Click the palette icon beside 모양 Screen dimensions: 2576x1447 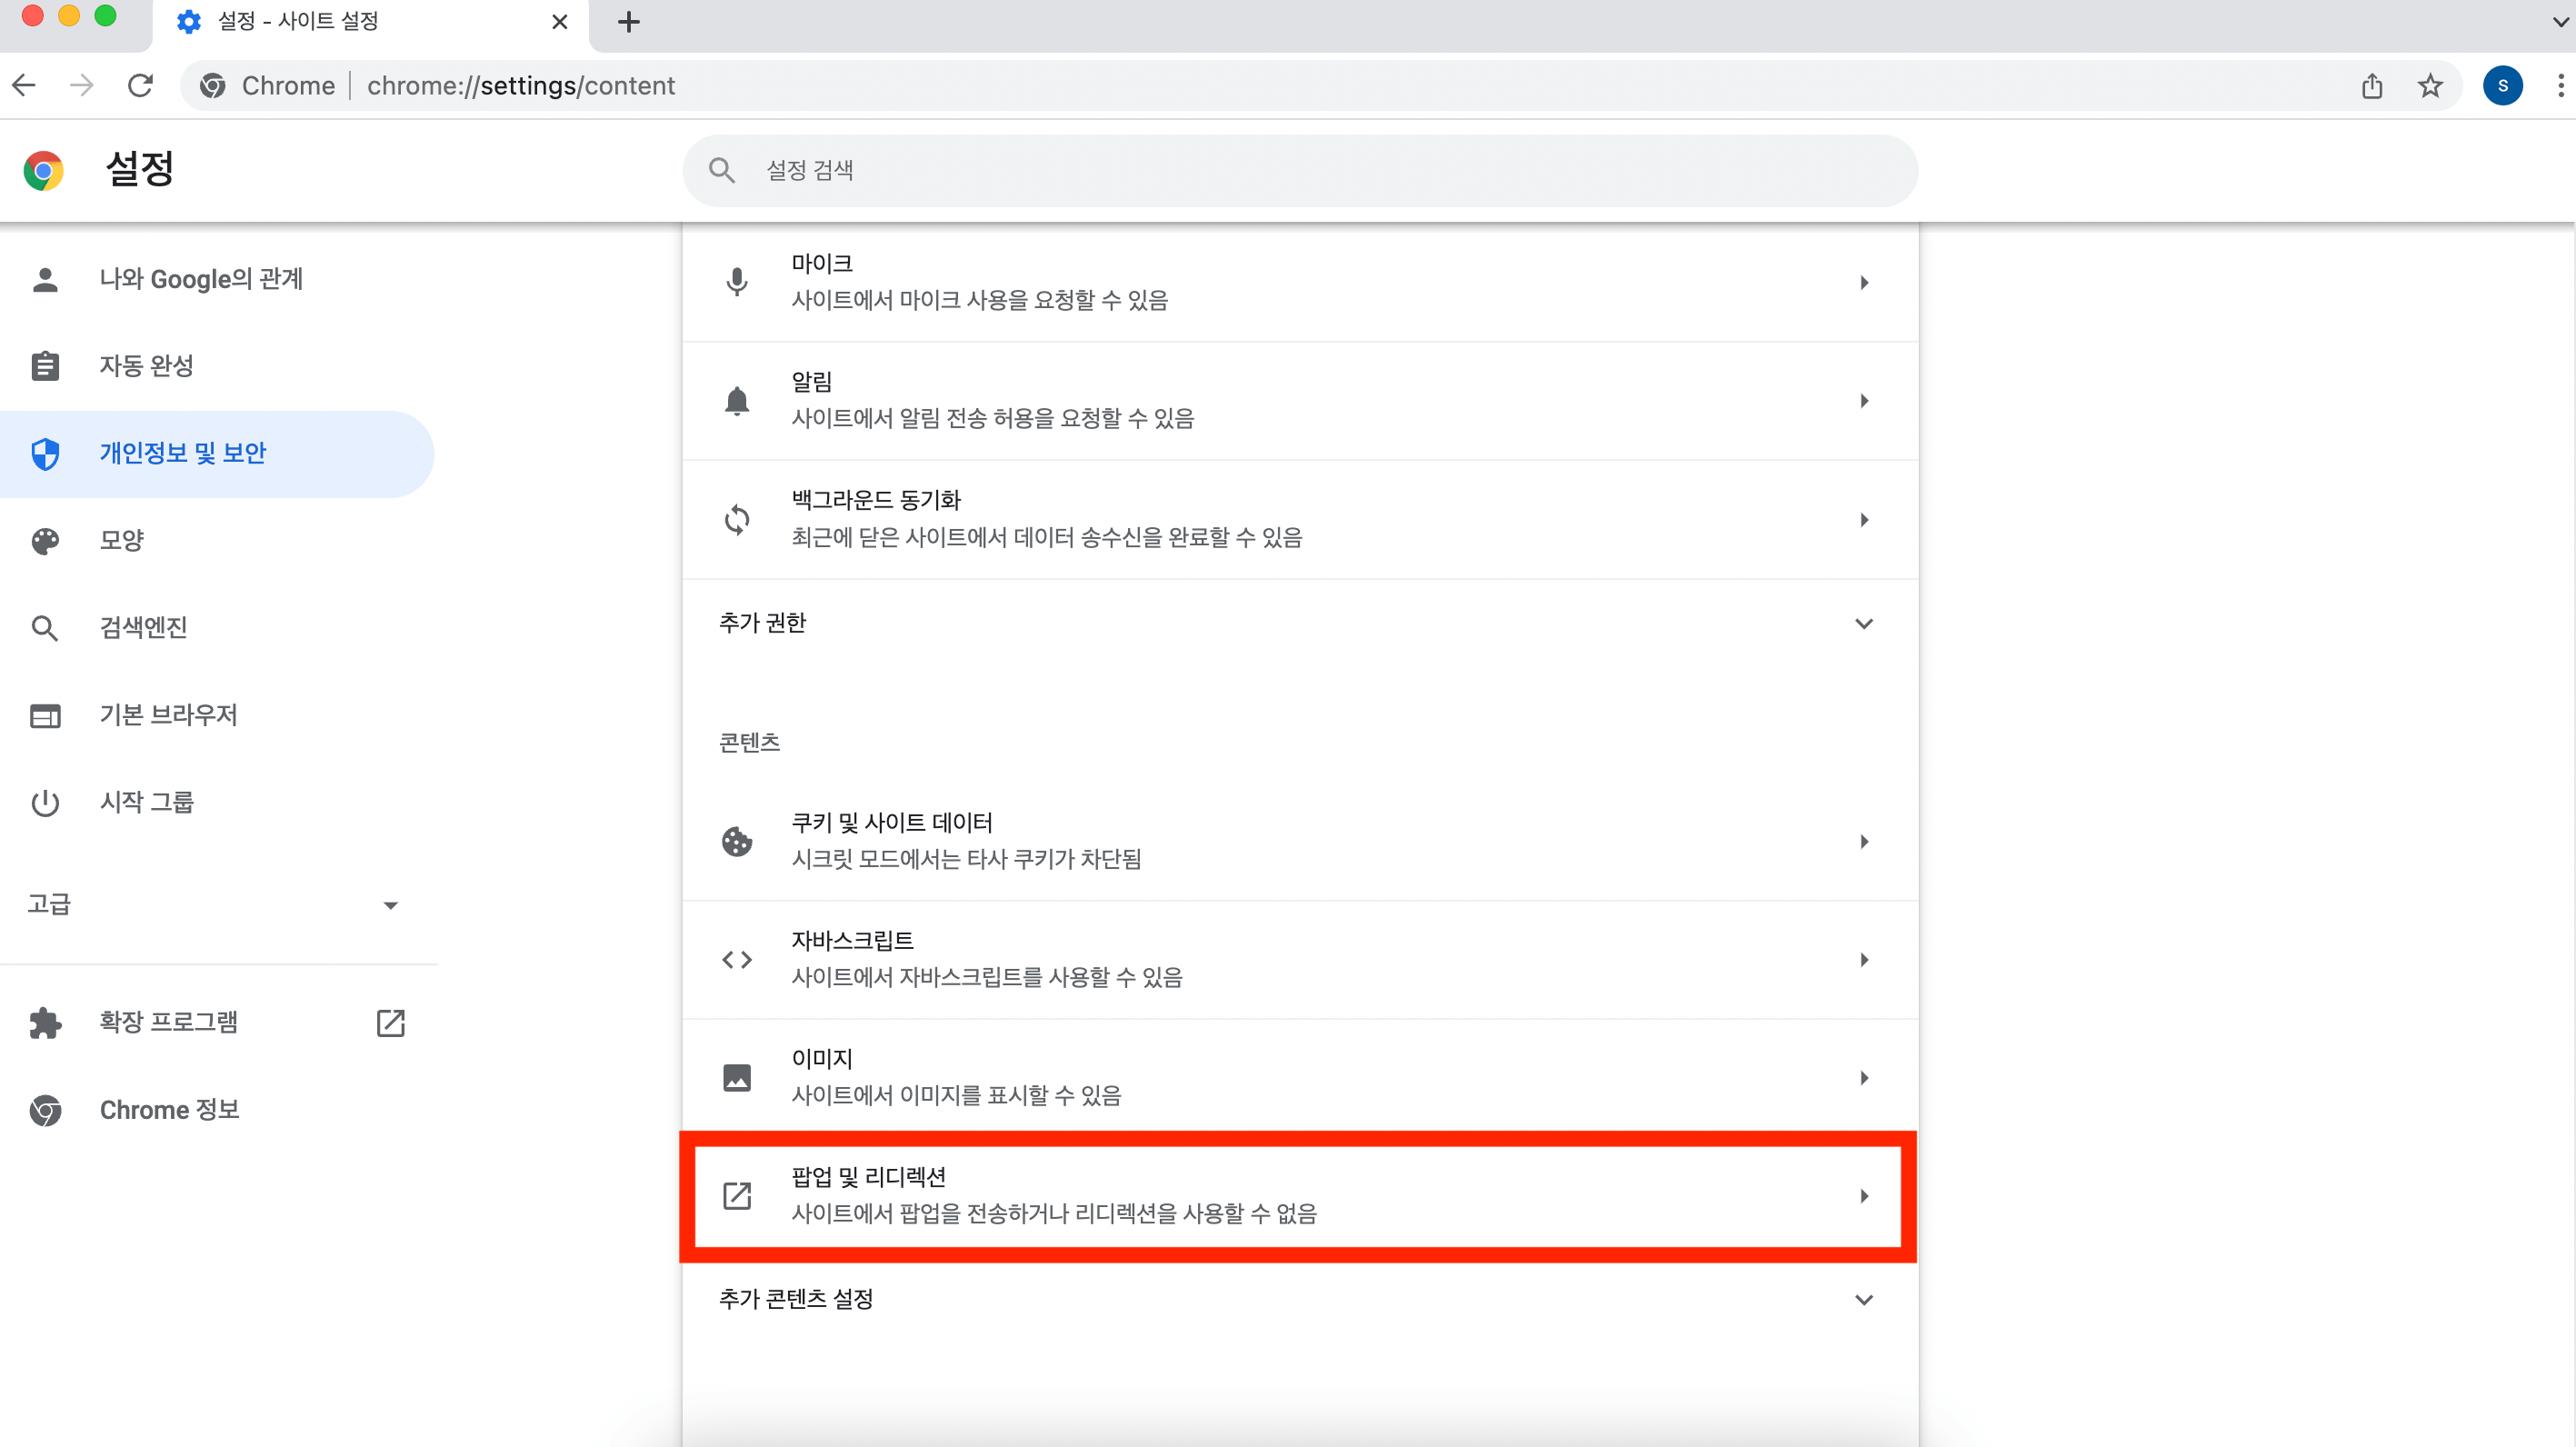[46, 540]
